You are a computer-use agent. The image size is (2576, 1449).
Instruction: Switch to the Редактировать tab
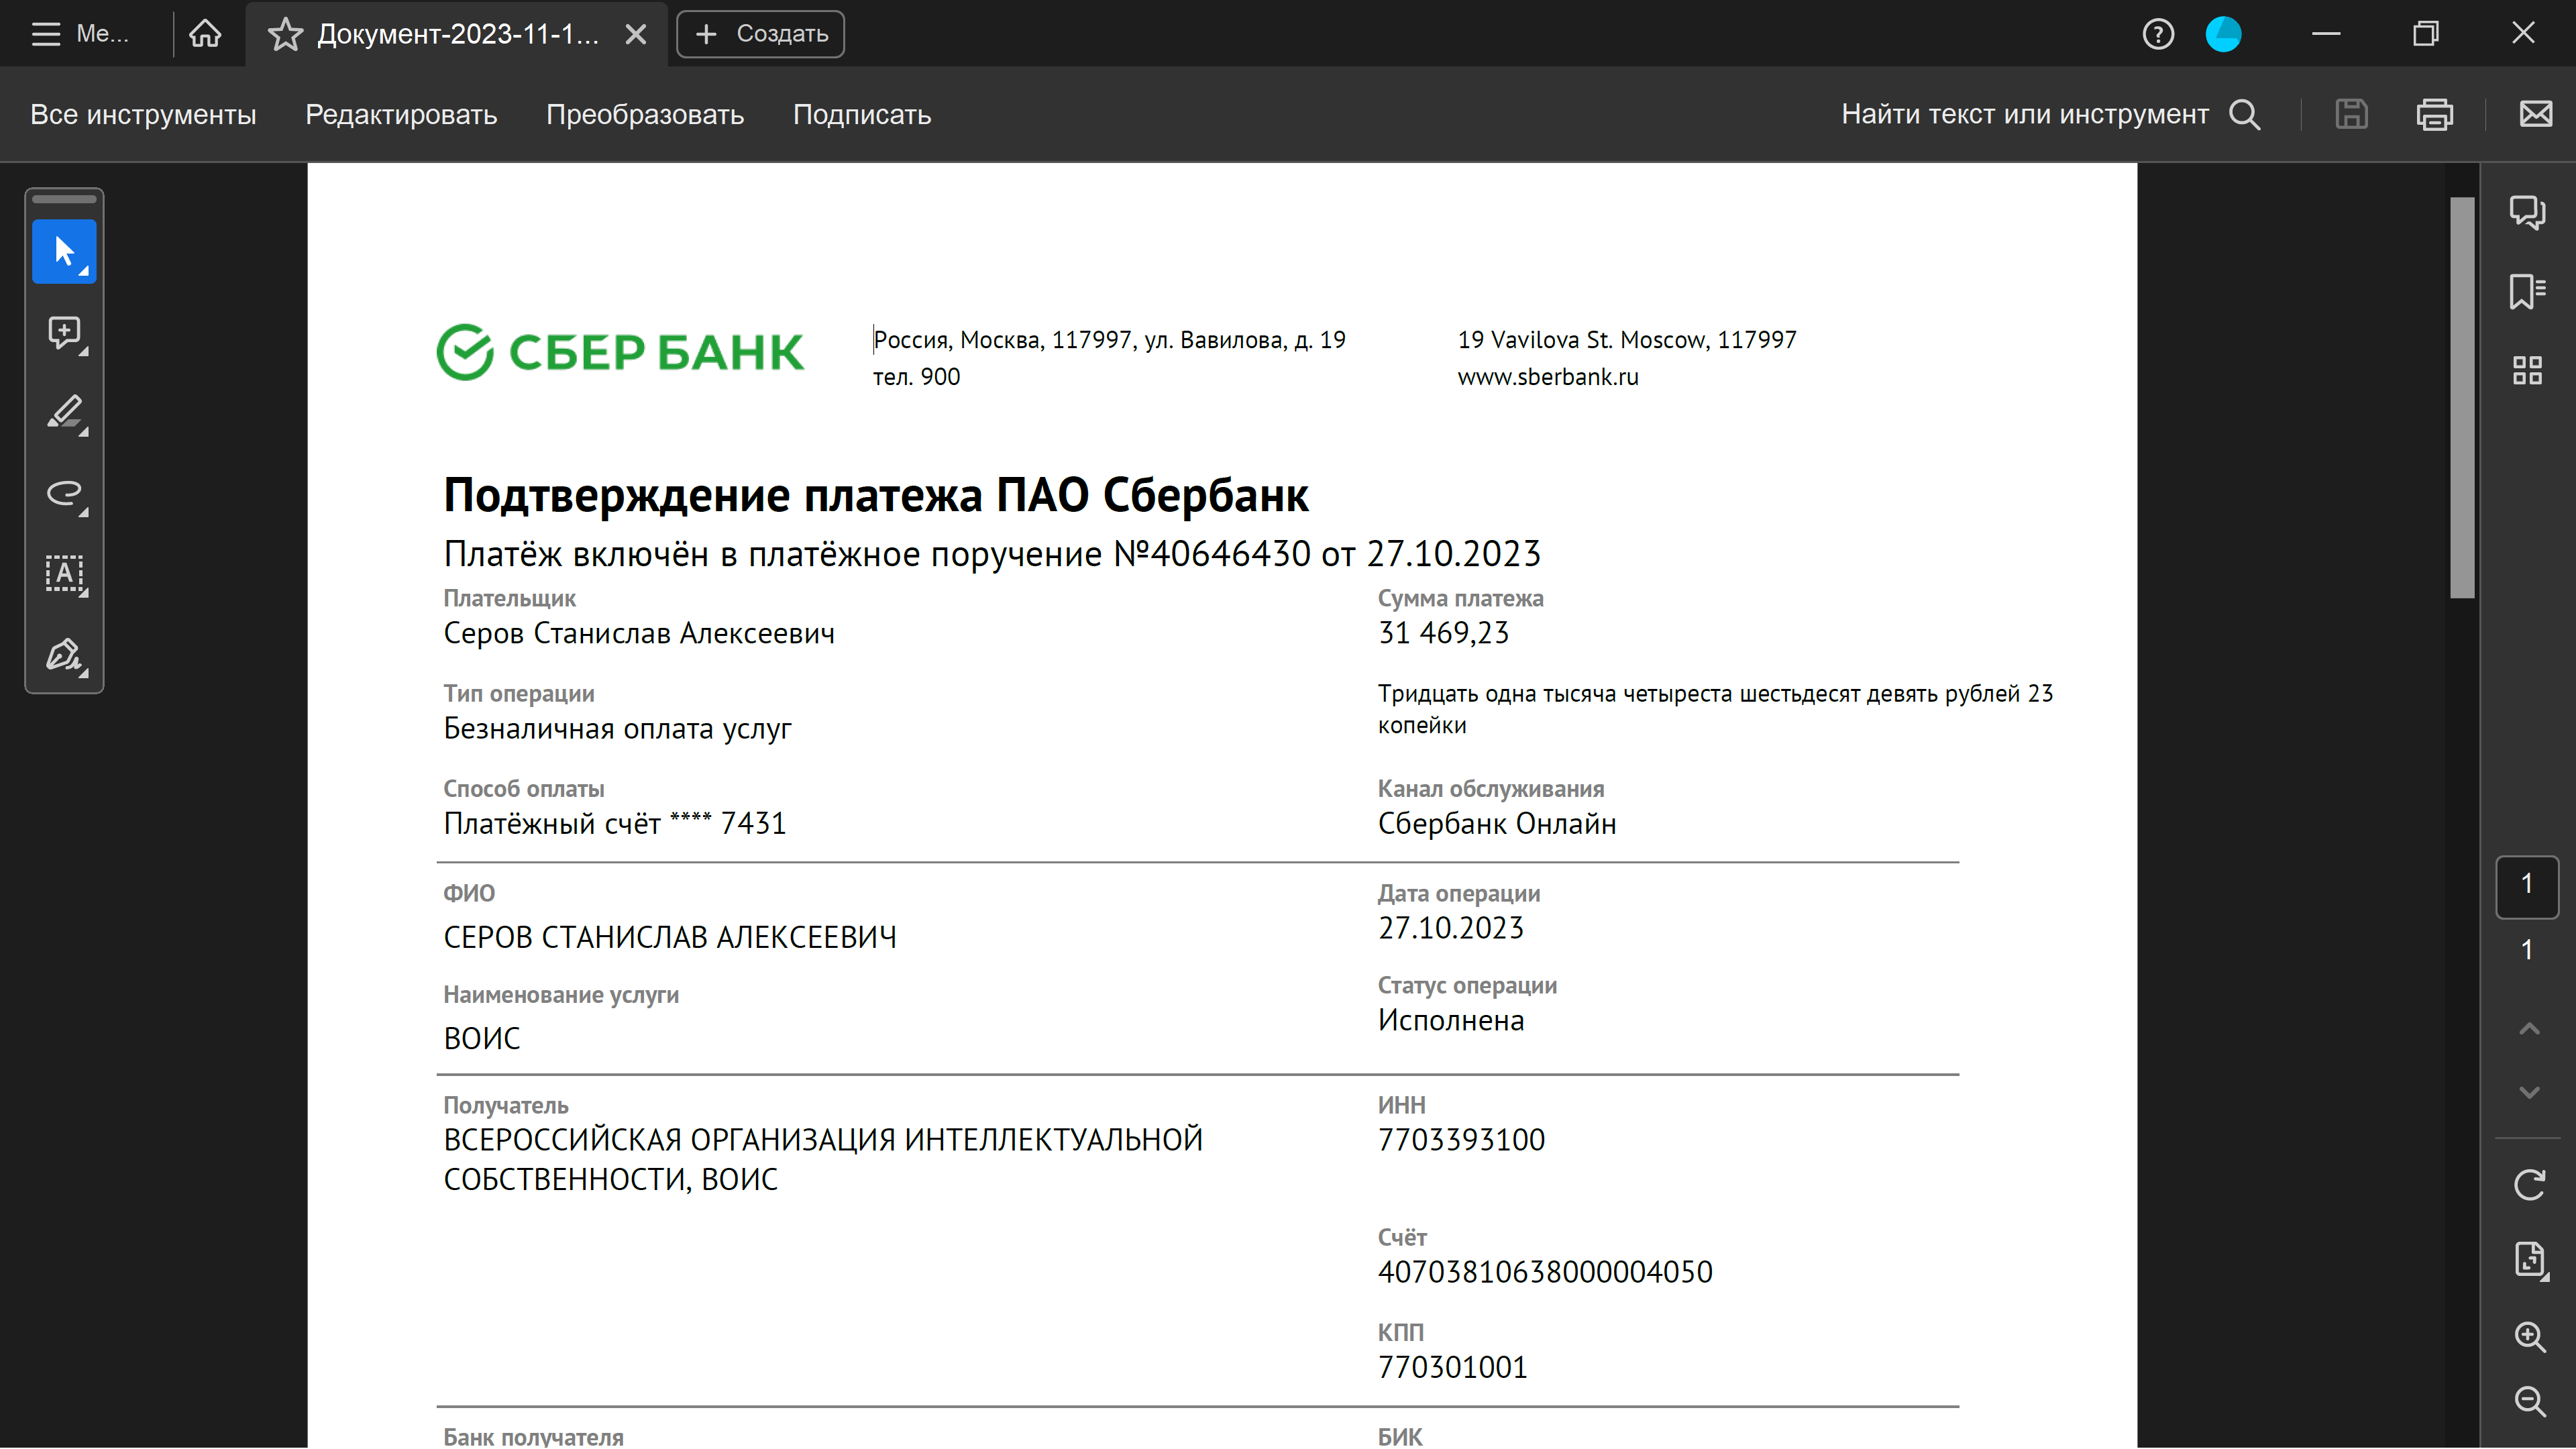[x=401, y=115]
